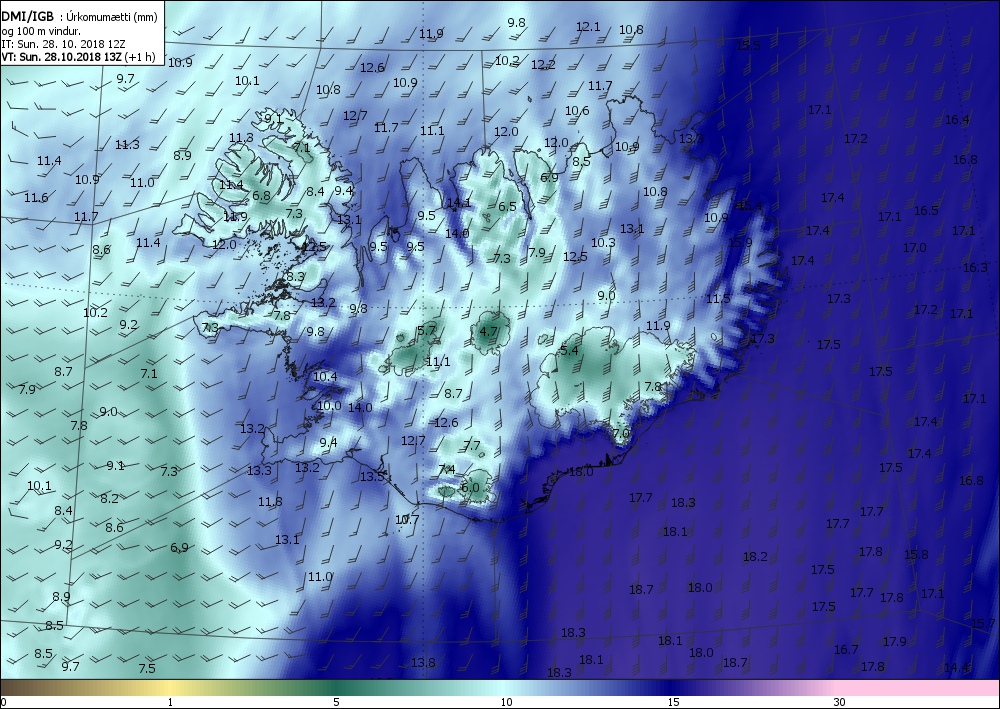Viewport: 1000px width, 709px height.
Task: Click the 15.5 value near the top
Action: (748, 45)
